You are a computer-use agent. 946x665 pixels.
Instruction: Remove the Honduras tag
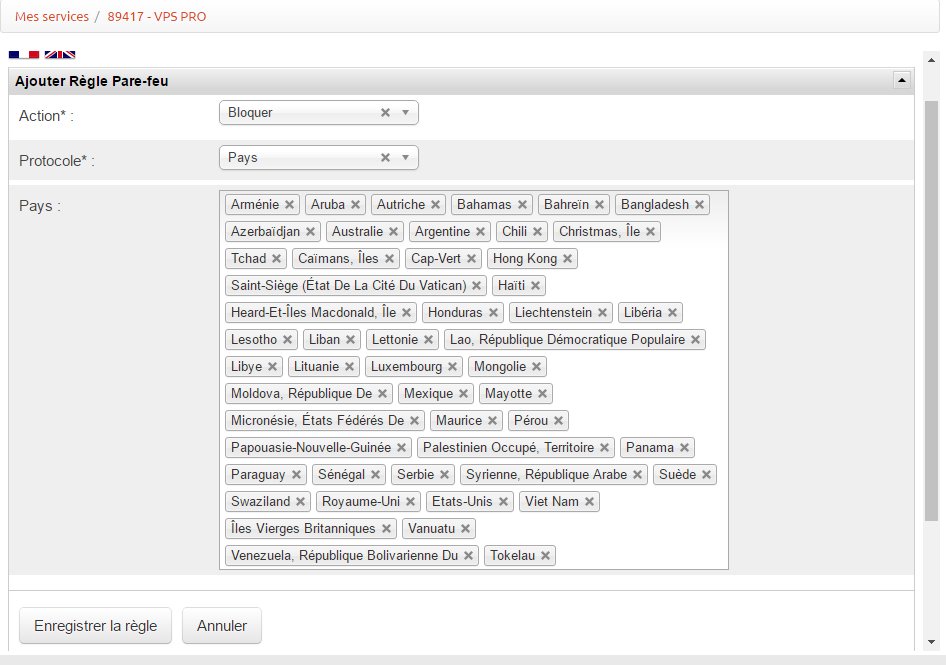[494, 313]
